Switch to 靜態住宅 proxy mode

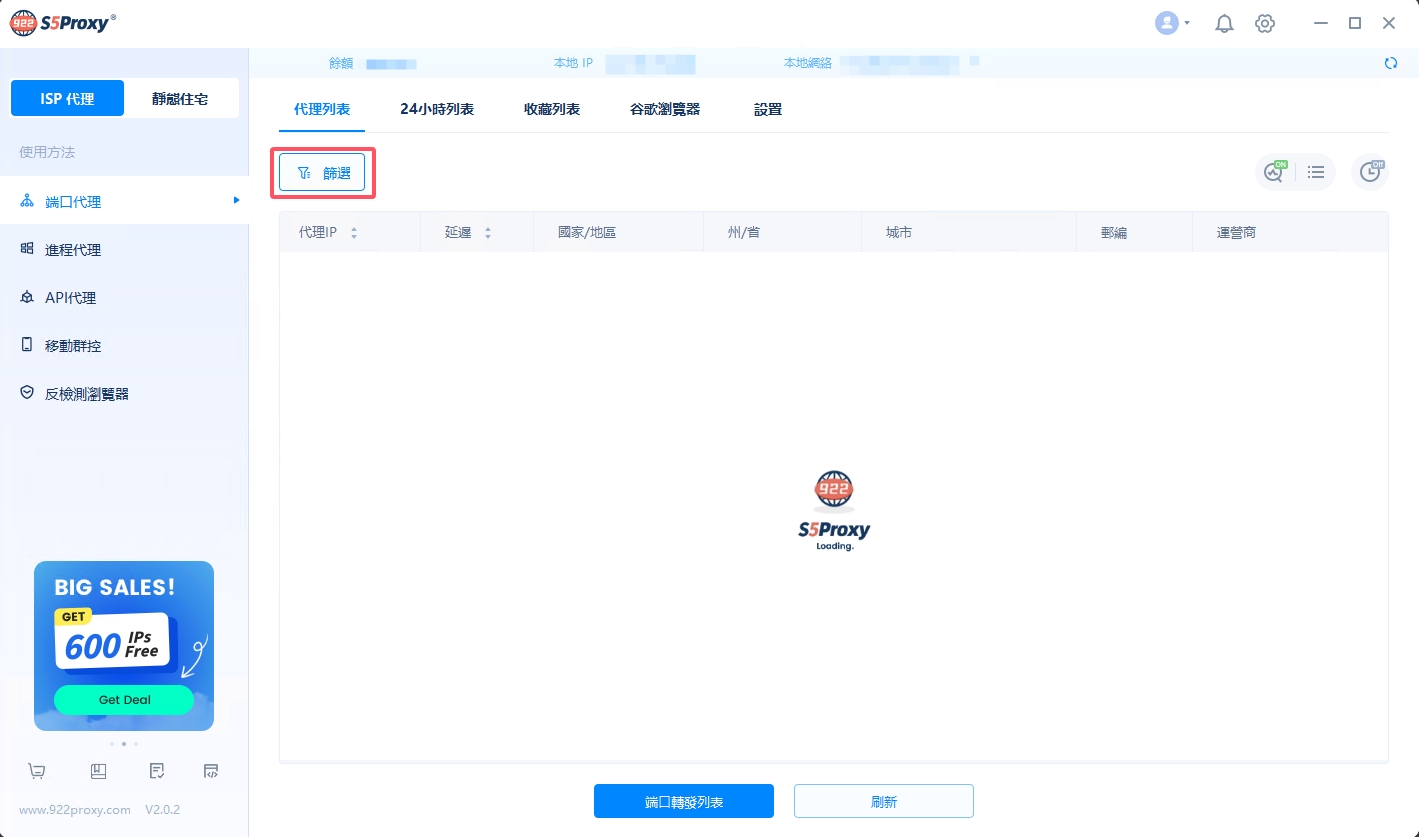pyautogui.click(x=180, y=99)
